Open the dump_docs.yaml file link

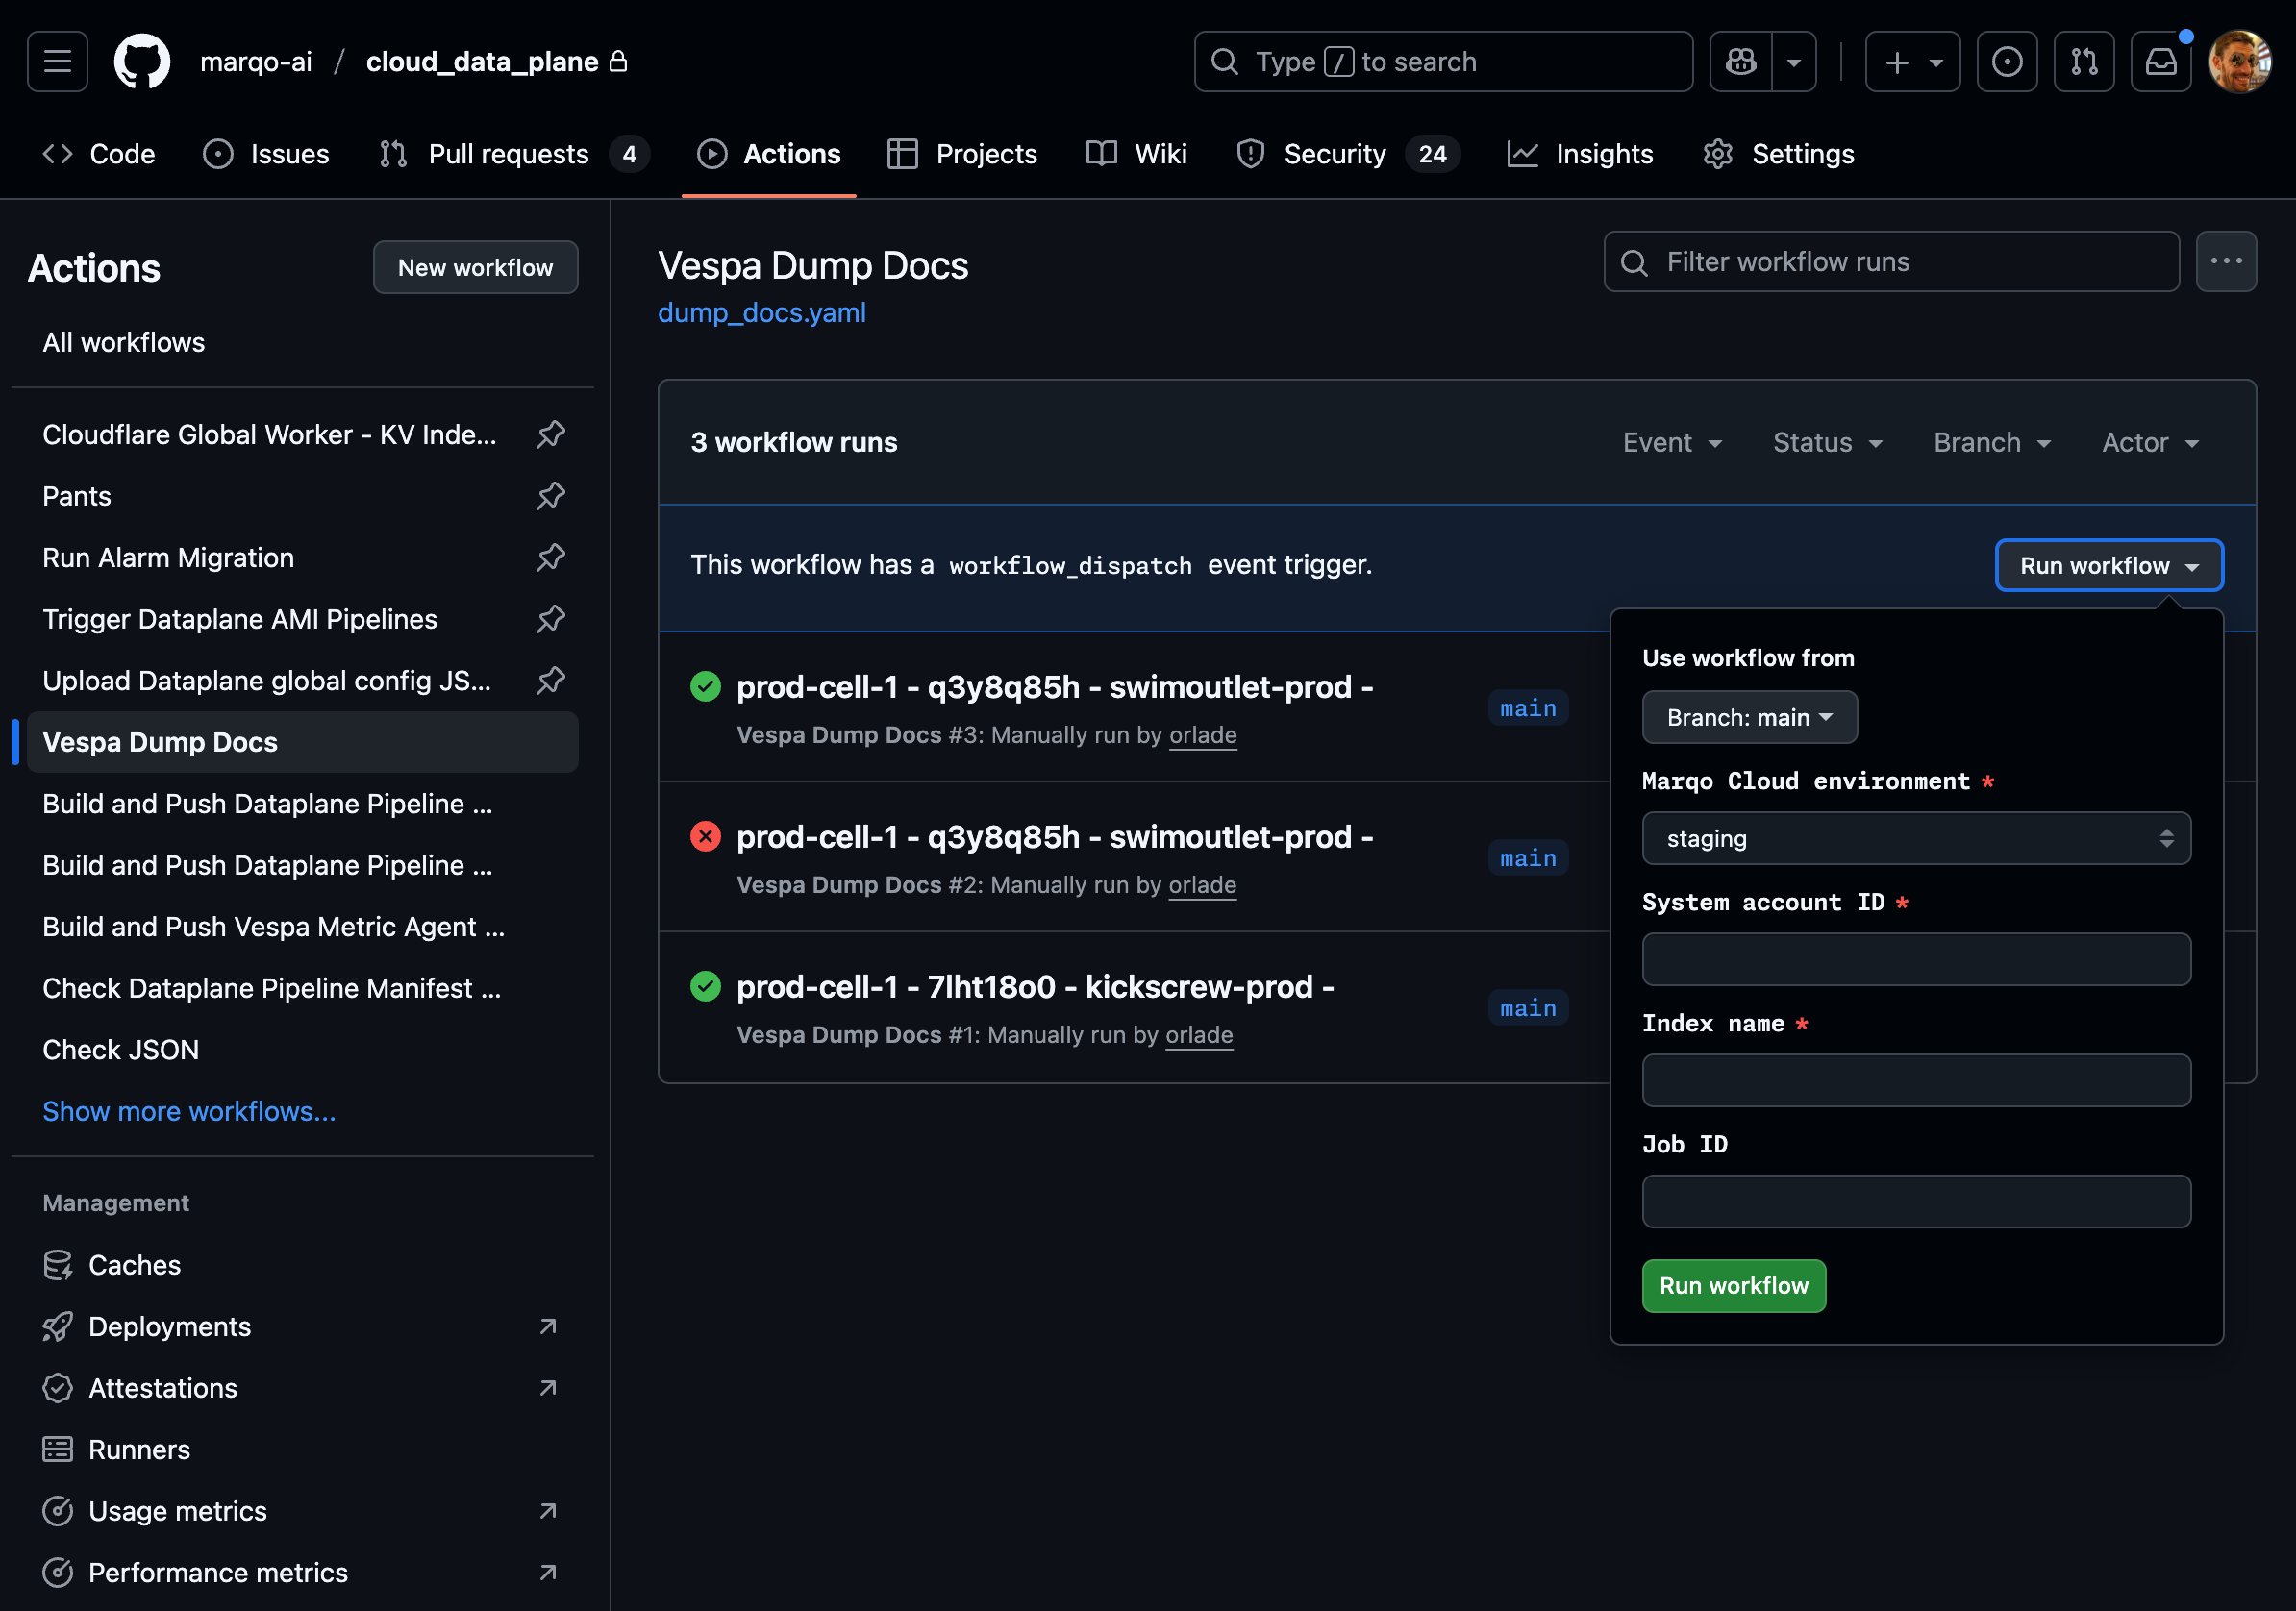[x=761, y=313]
